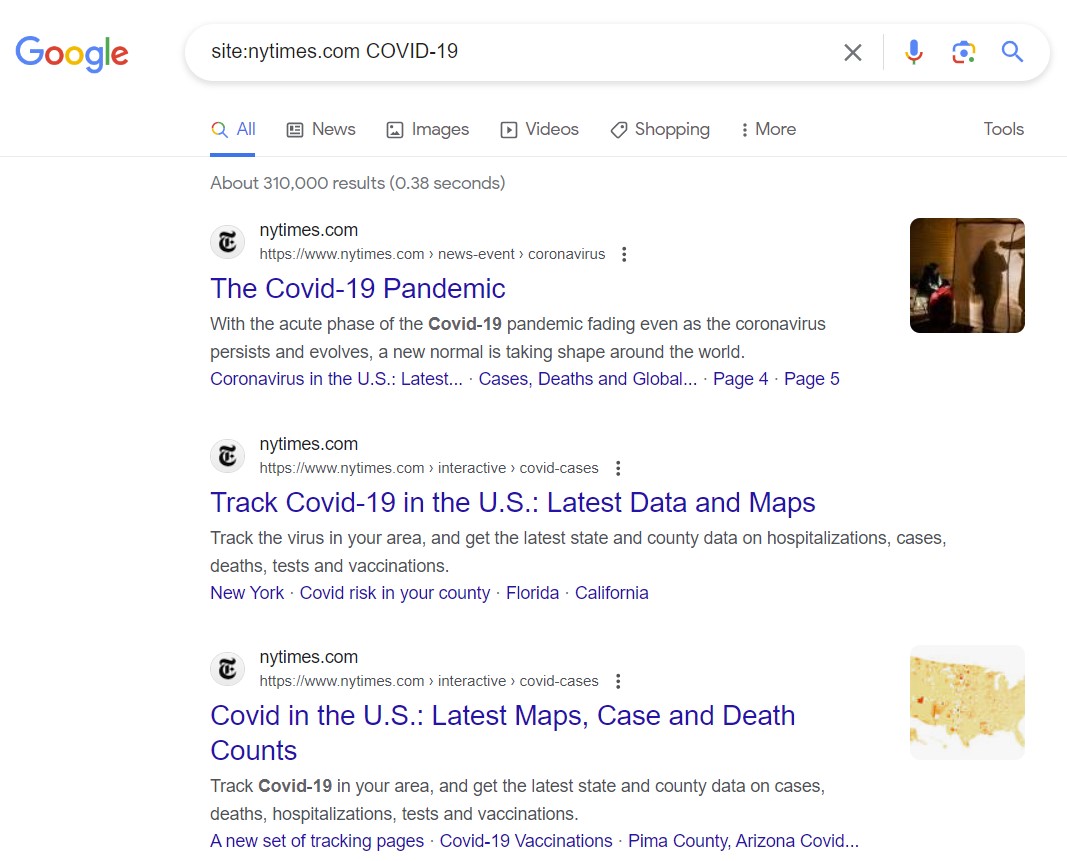The width and height of the screenshot is (1067, 861).
Task: Switch to the Videos tab
Action: pos(540,129)
